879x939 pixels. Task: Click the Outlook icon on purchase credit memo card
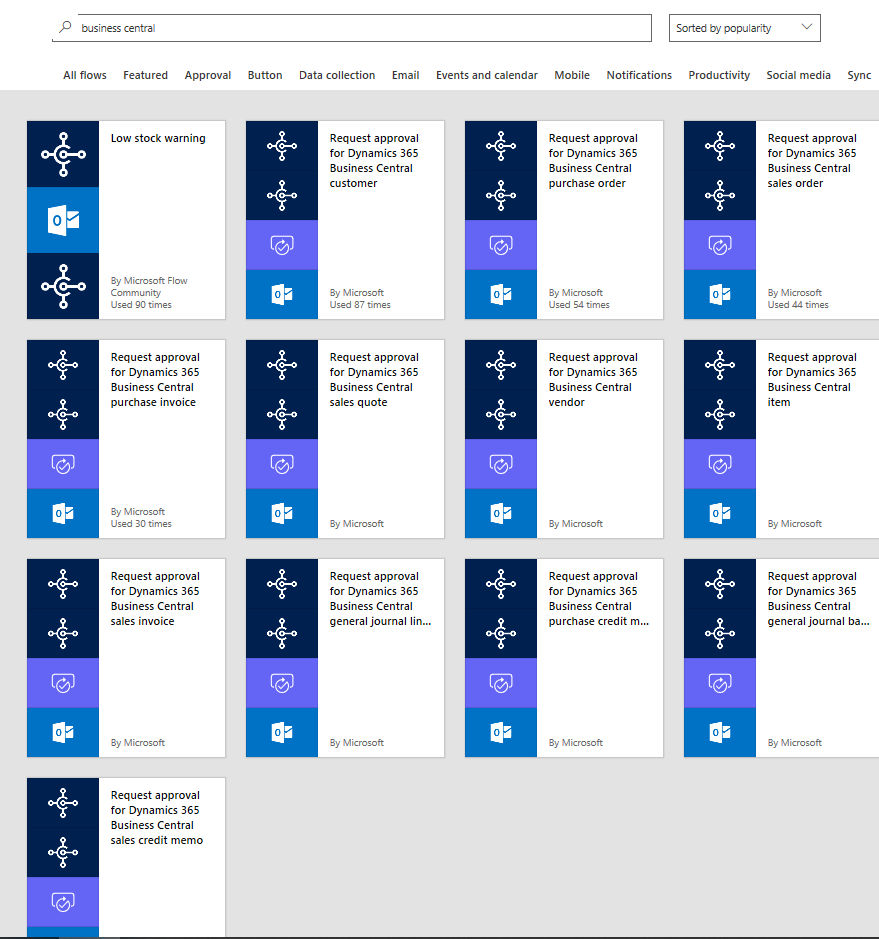[x=501, y=732]
